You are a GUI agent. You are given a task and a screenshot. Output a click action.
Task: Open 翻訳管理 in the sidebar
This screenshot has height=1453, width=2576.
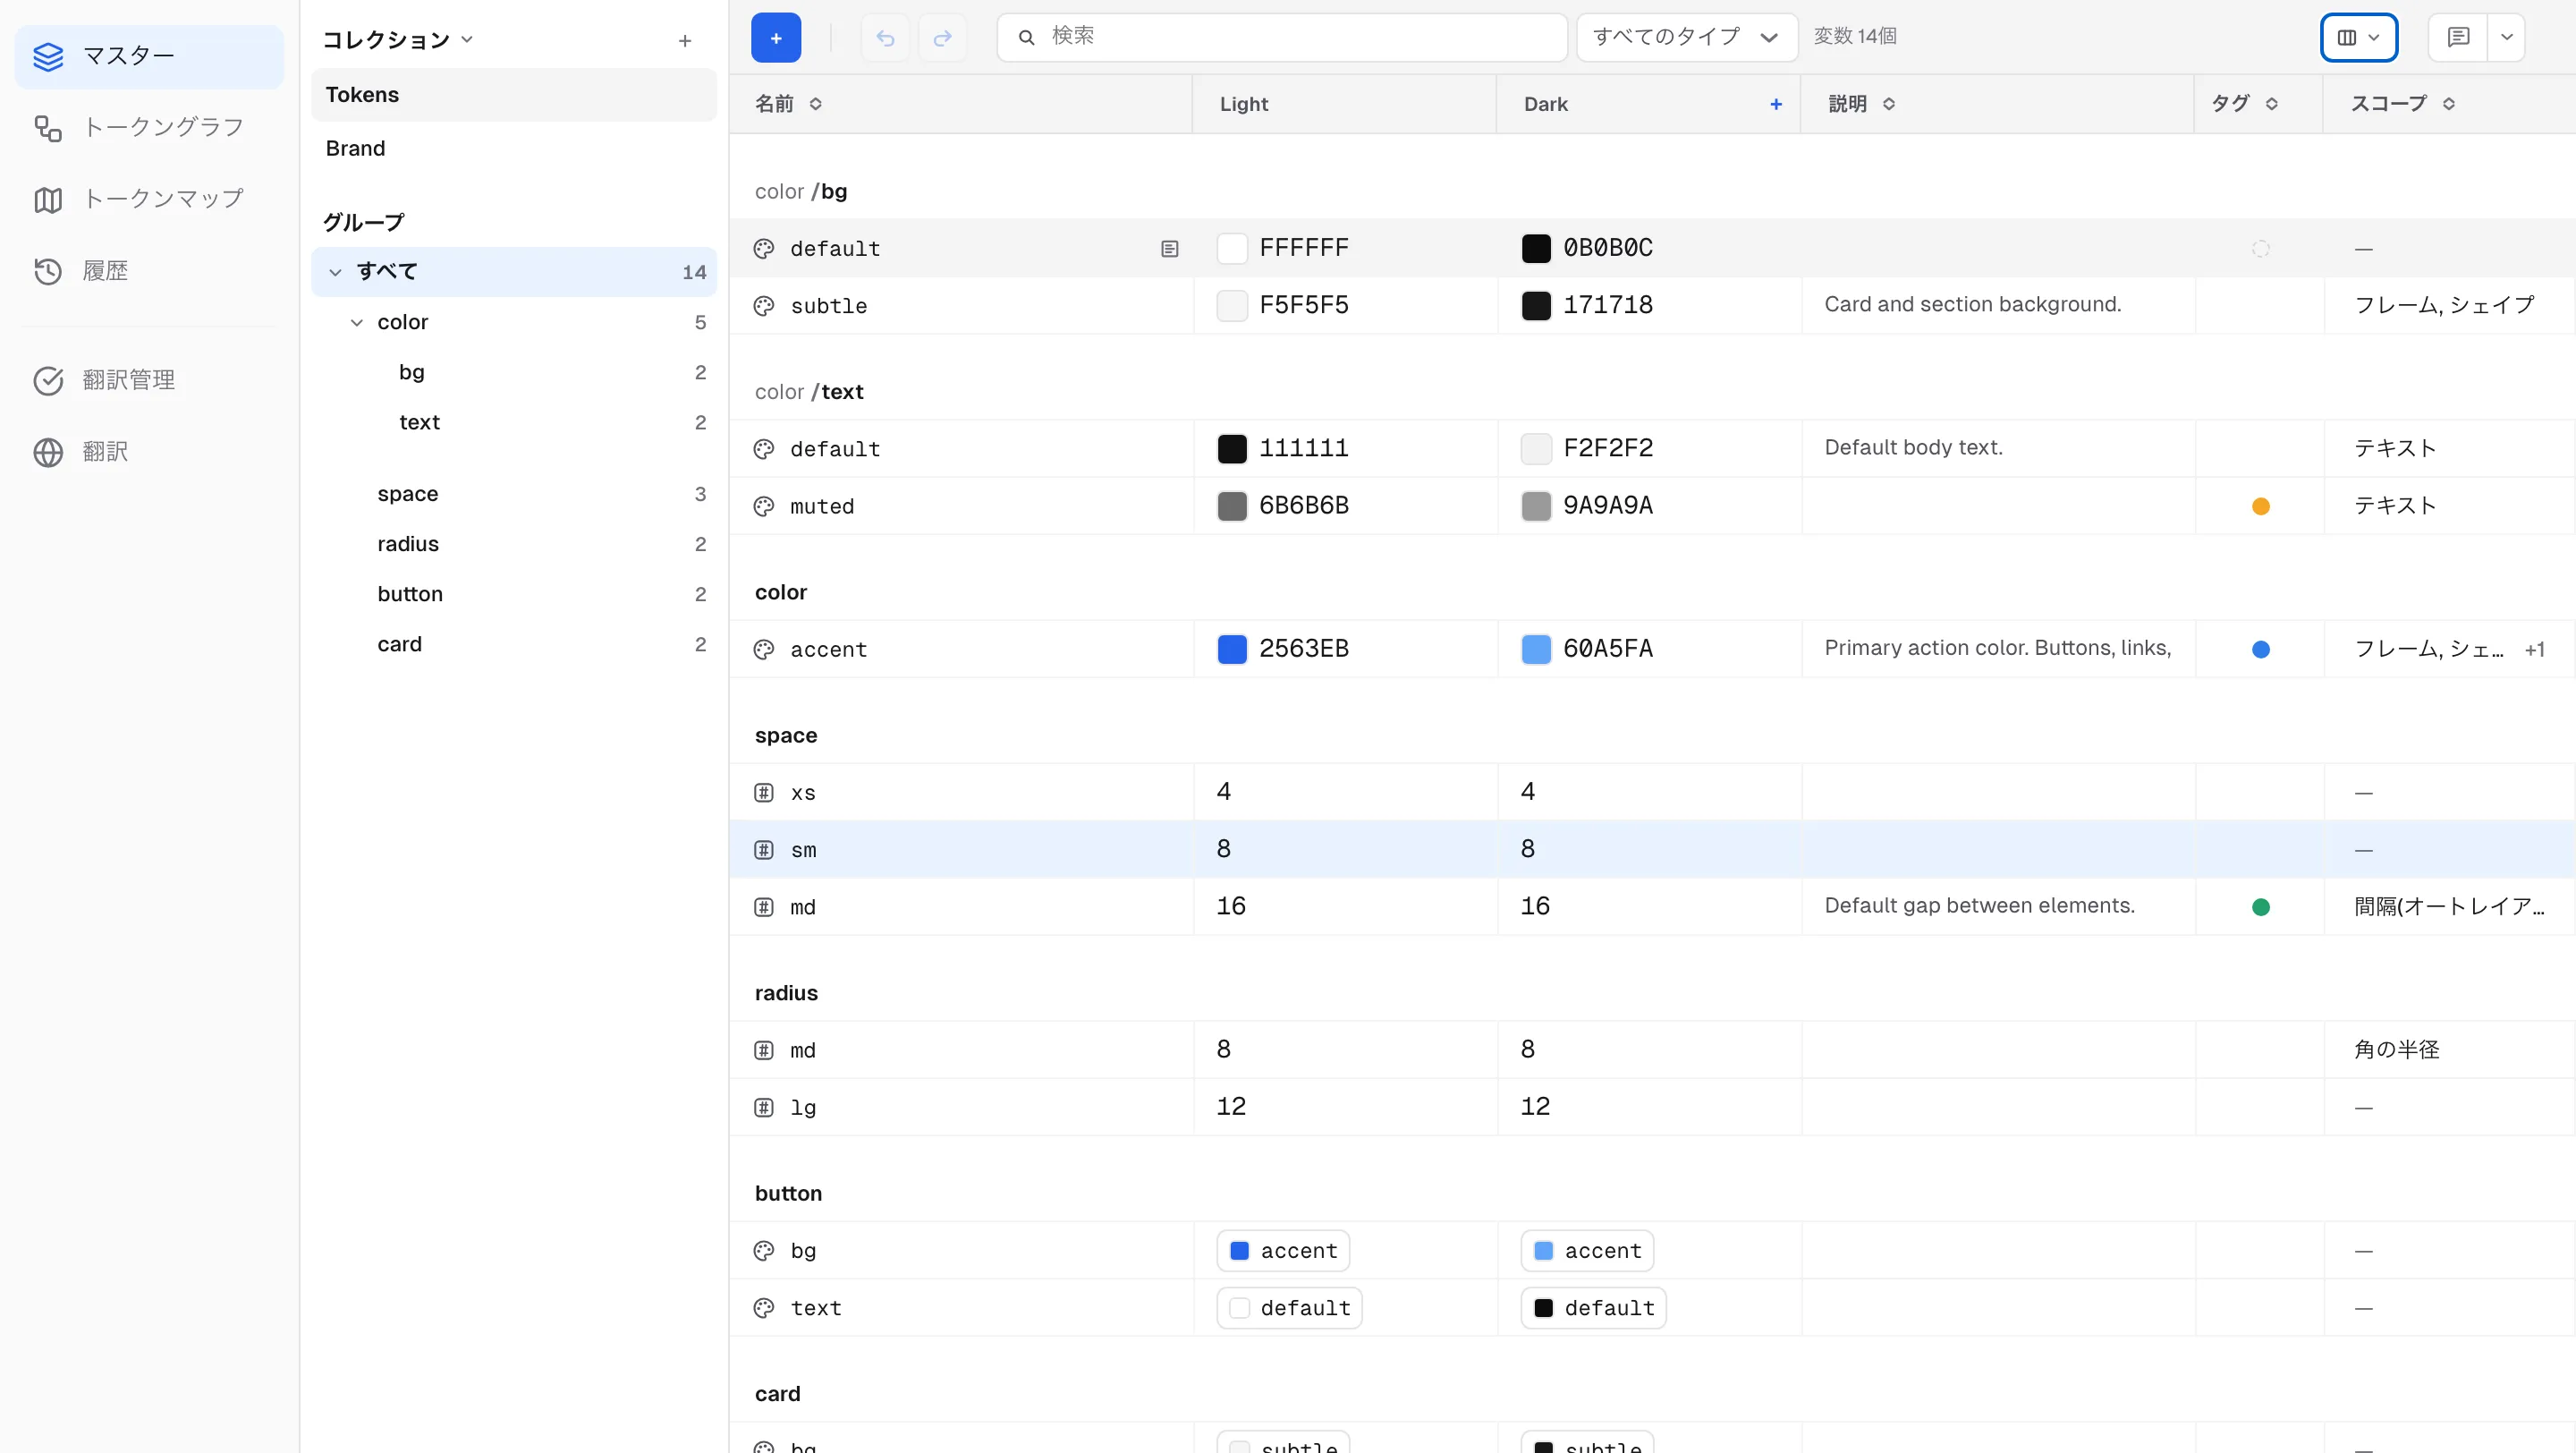(148, 380)
